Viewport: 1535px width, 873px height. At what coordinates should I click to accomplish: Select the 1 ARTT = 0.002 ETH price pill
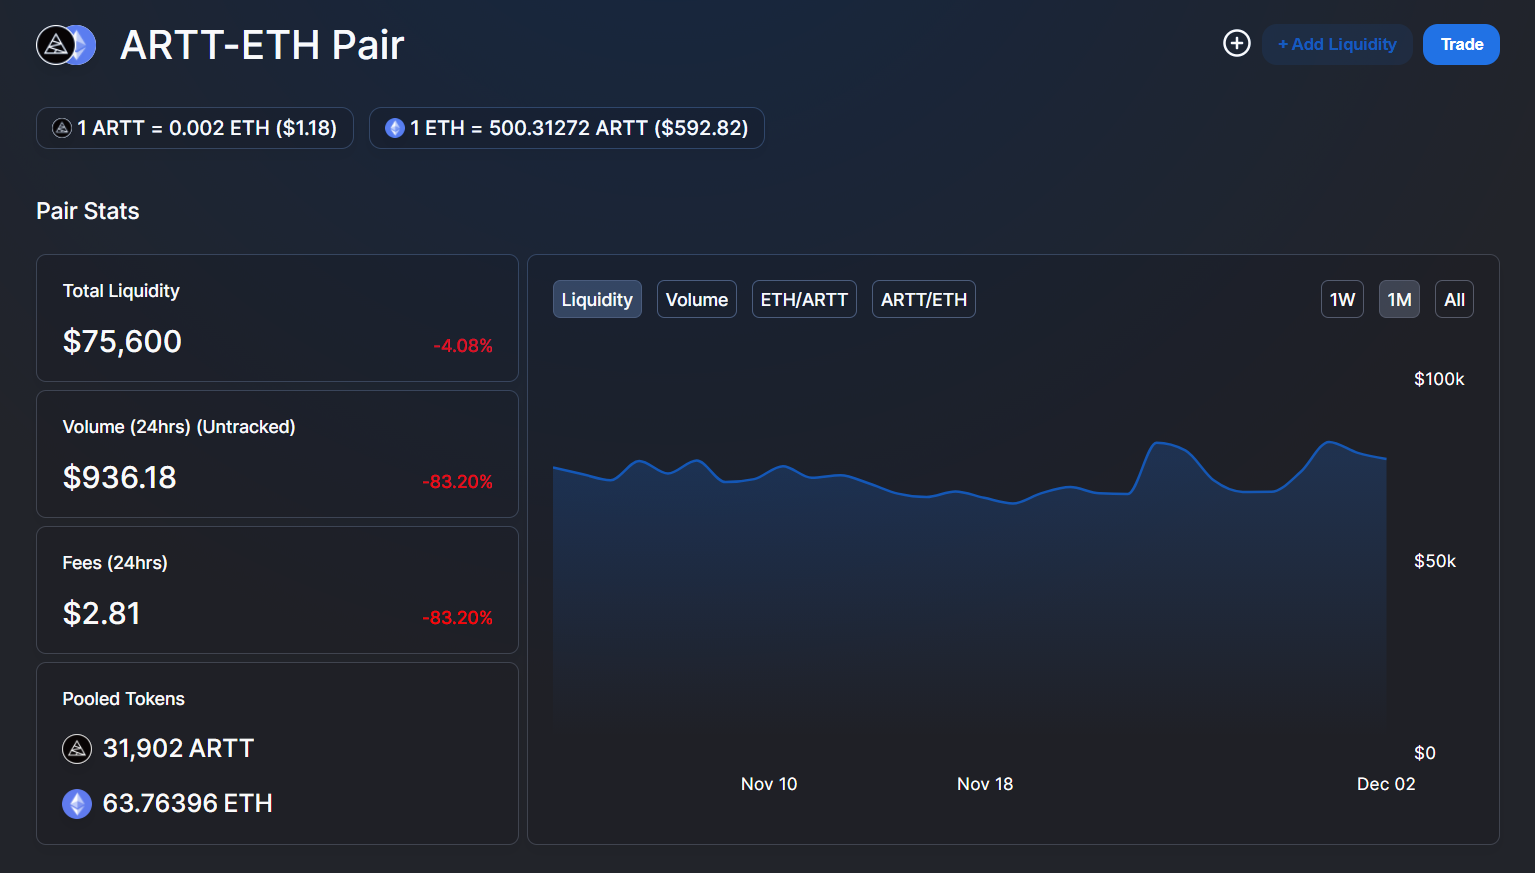195,128
